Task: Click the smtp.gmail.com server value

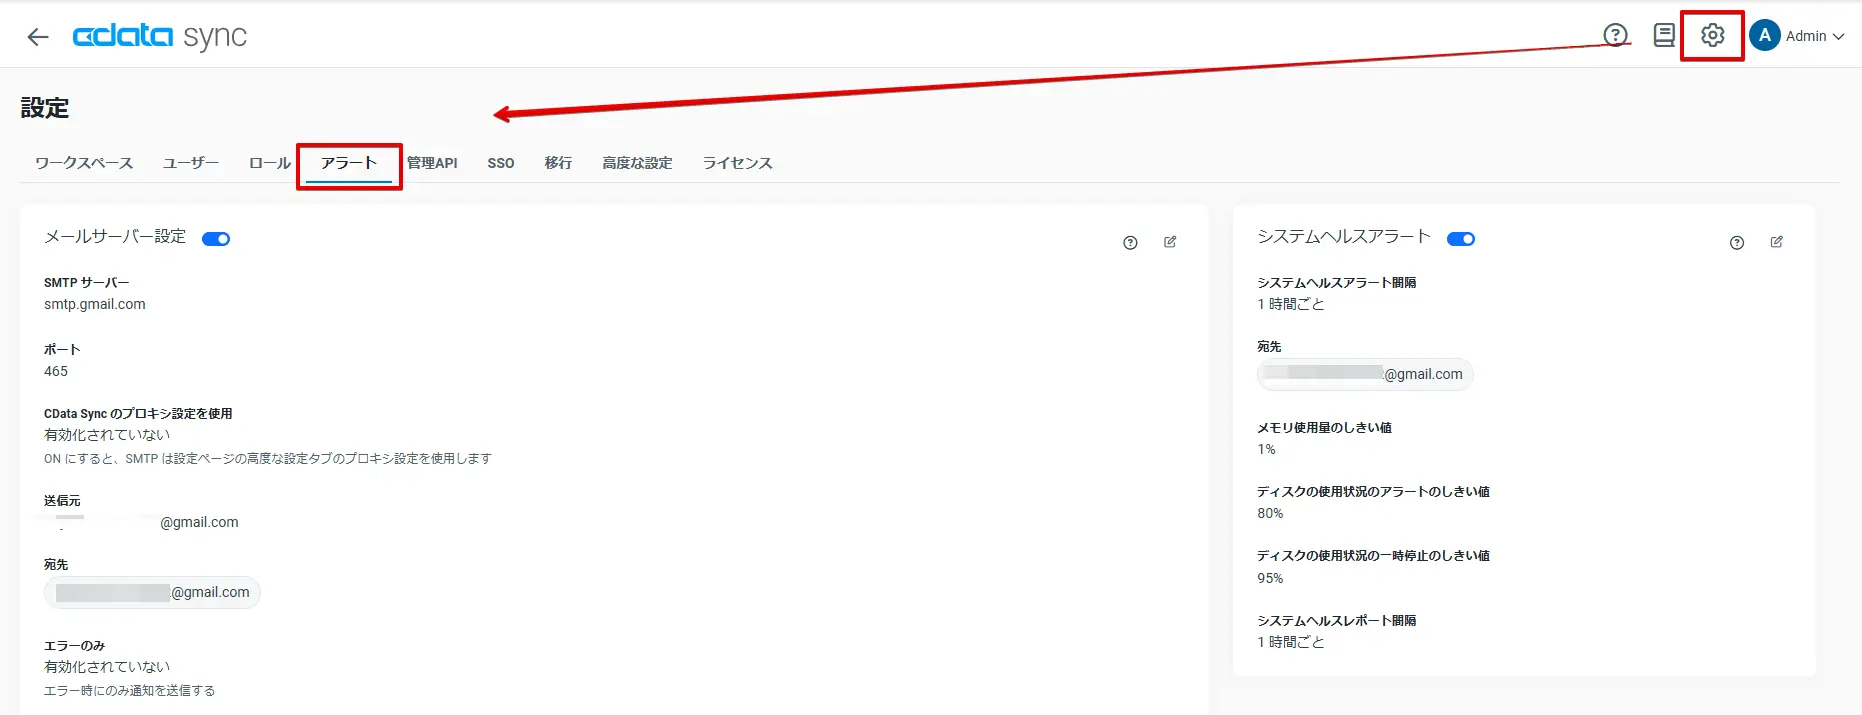Action: 95,304
